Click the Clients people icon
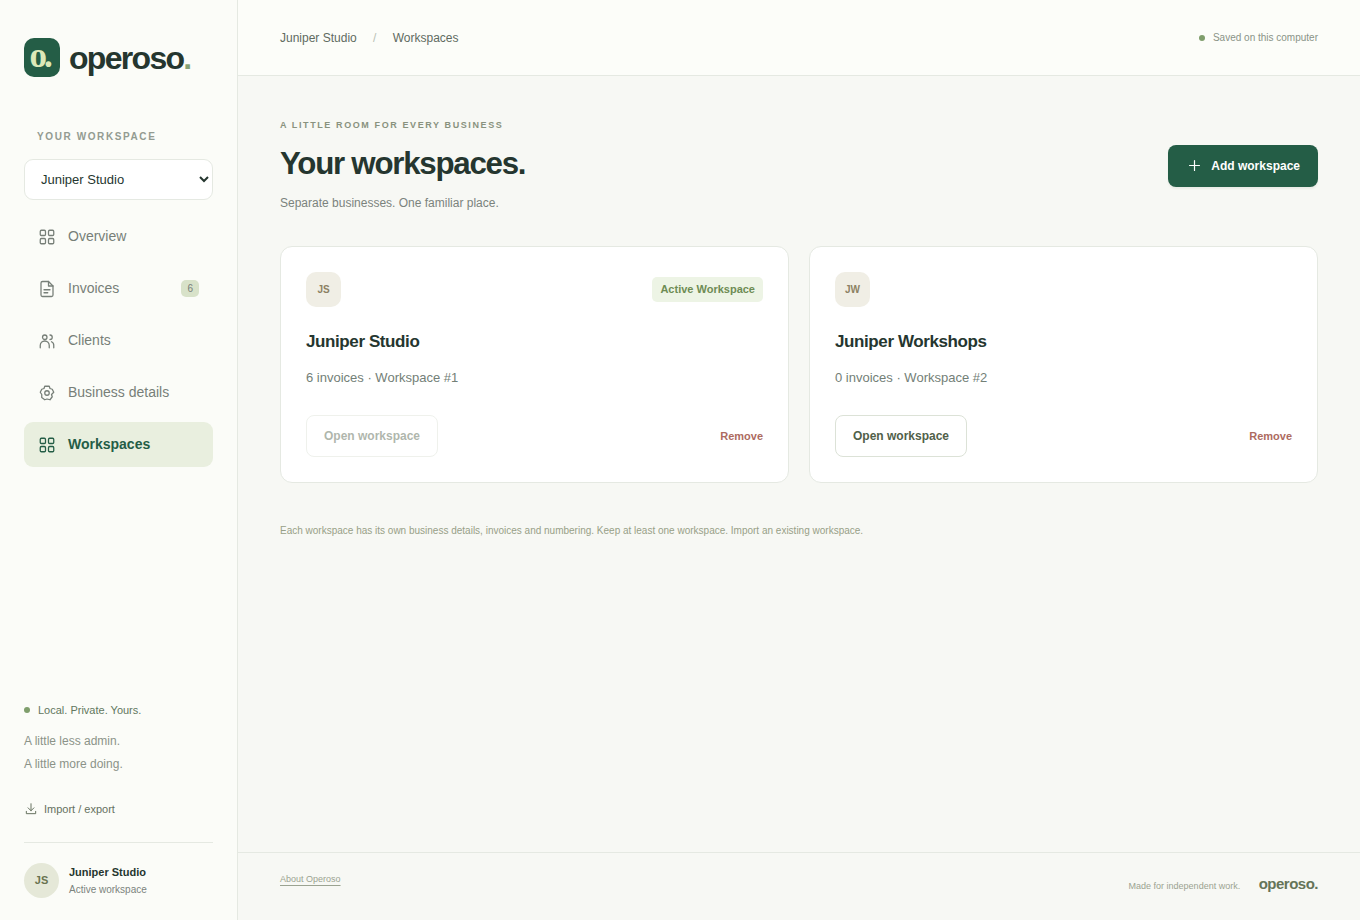Viewport: 1360px width, 920px height. pyautogui.click(x=47, y=341)
